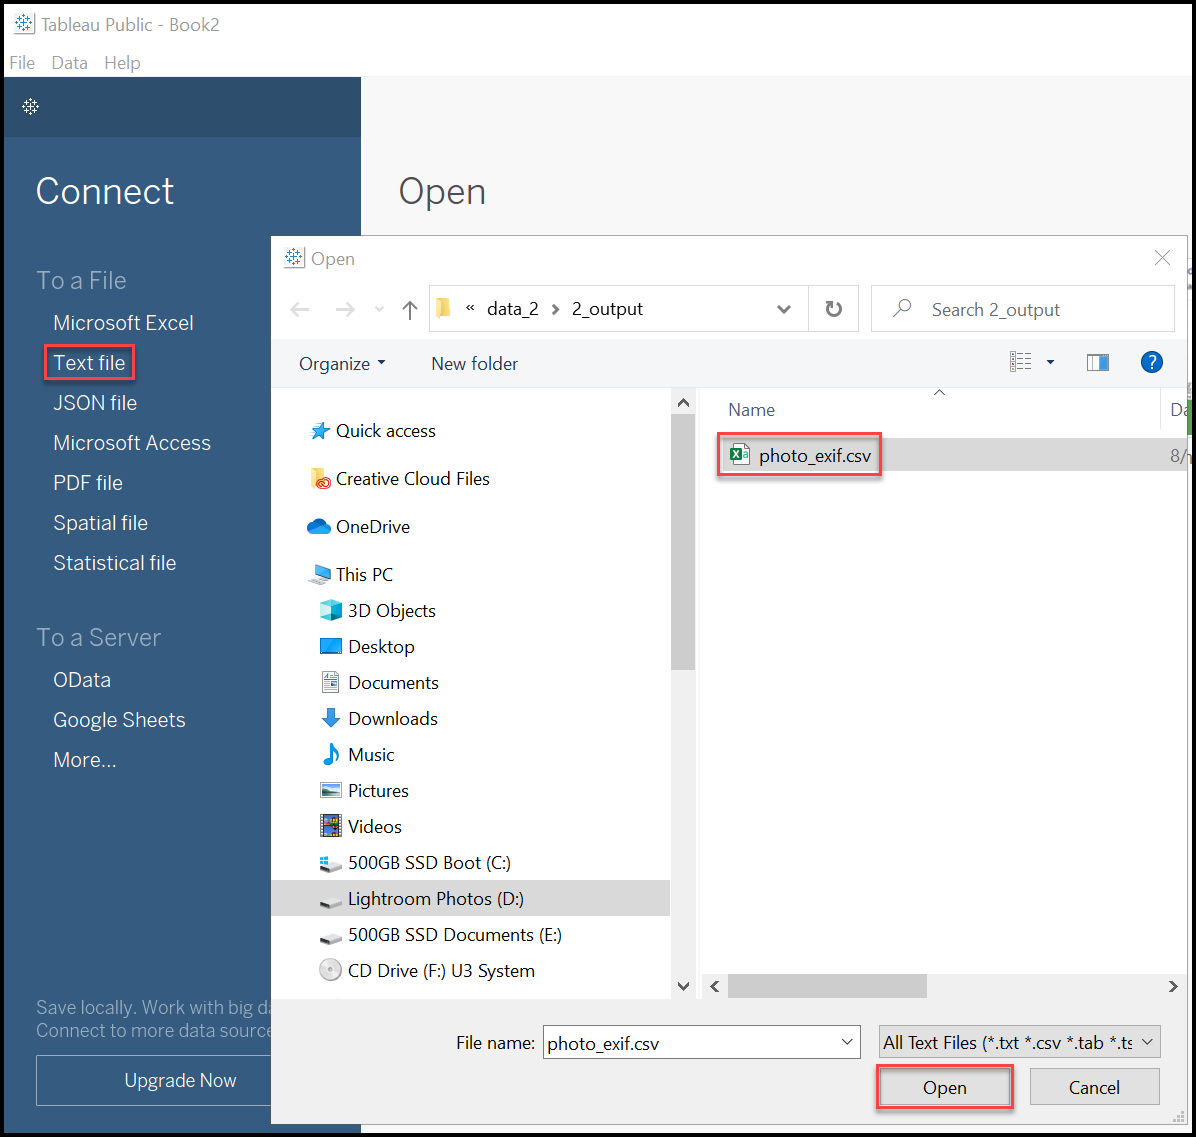Open the File menu
Image resolution: width=1196 pixels, height=1137 pixels.
point(22,63)
